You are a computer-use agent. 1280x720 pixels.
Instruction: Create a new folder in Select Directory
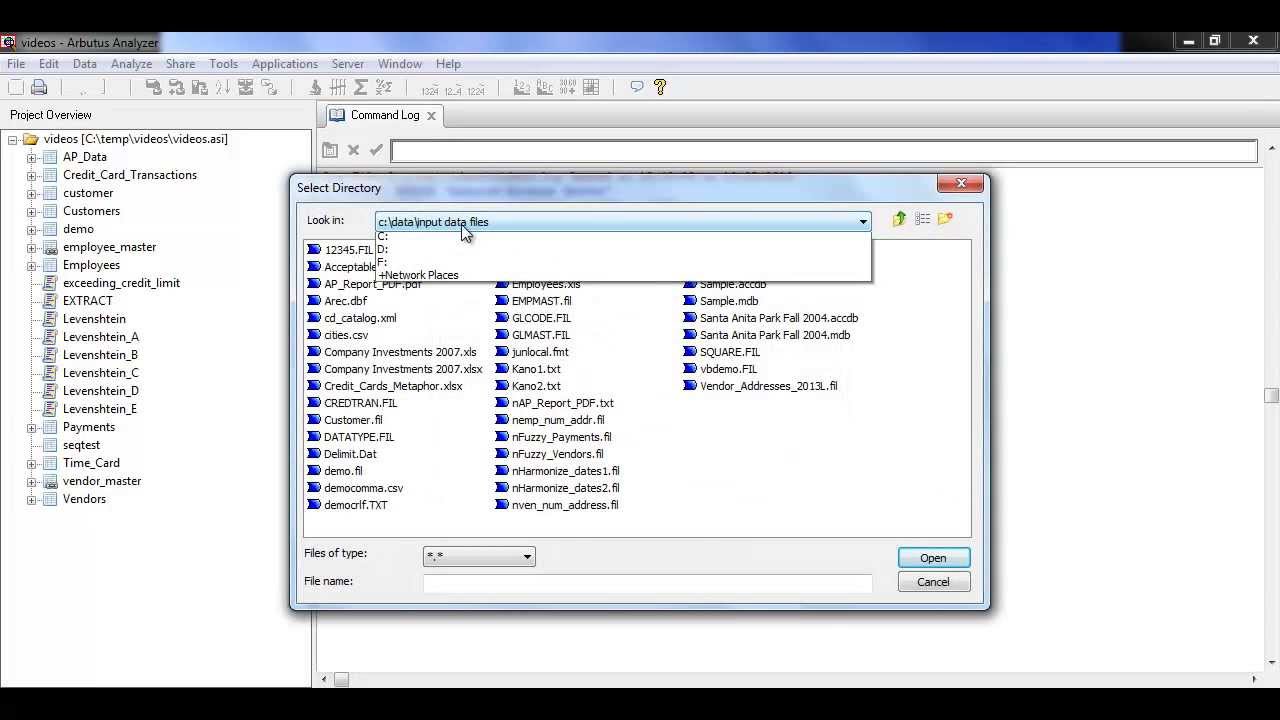(945, 219)
